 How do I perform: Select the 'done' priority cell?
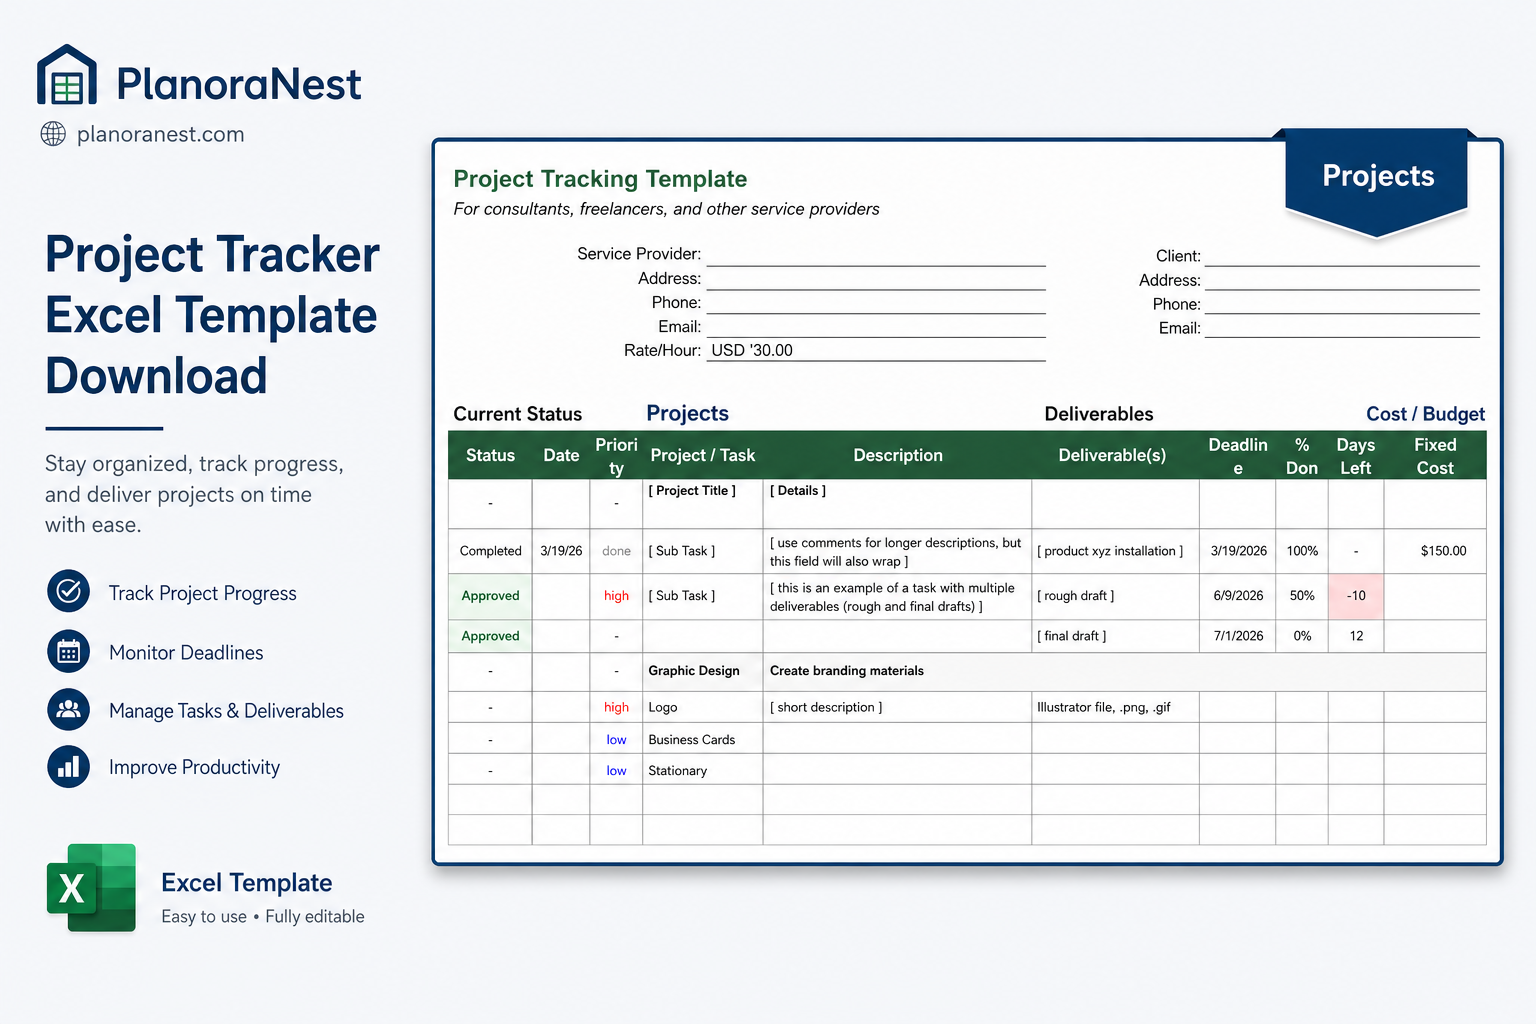pyautogui.click(x=616, y=551)
